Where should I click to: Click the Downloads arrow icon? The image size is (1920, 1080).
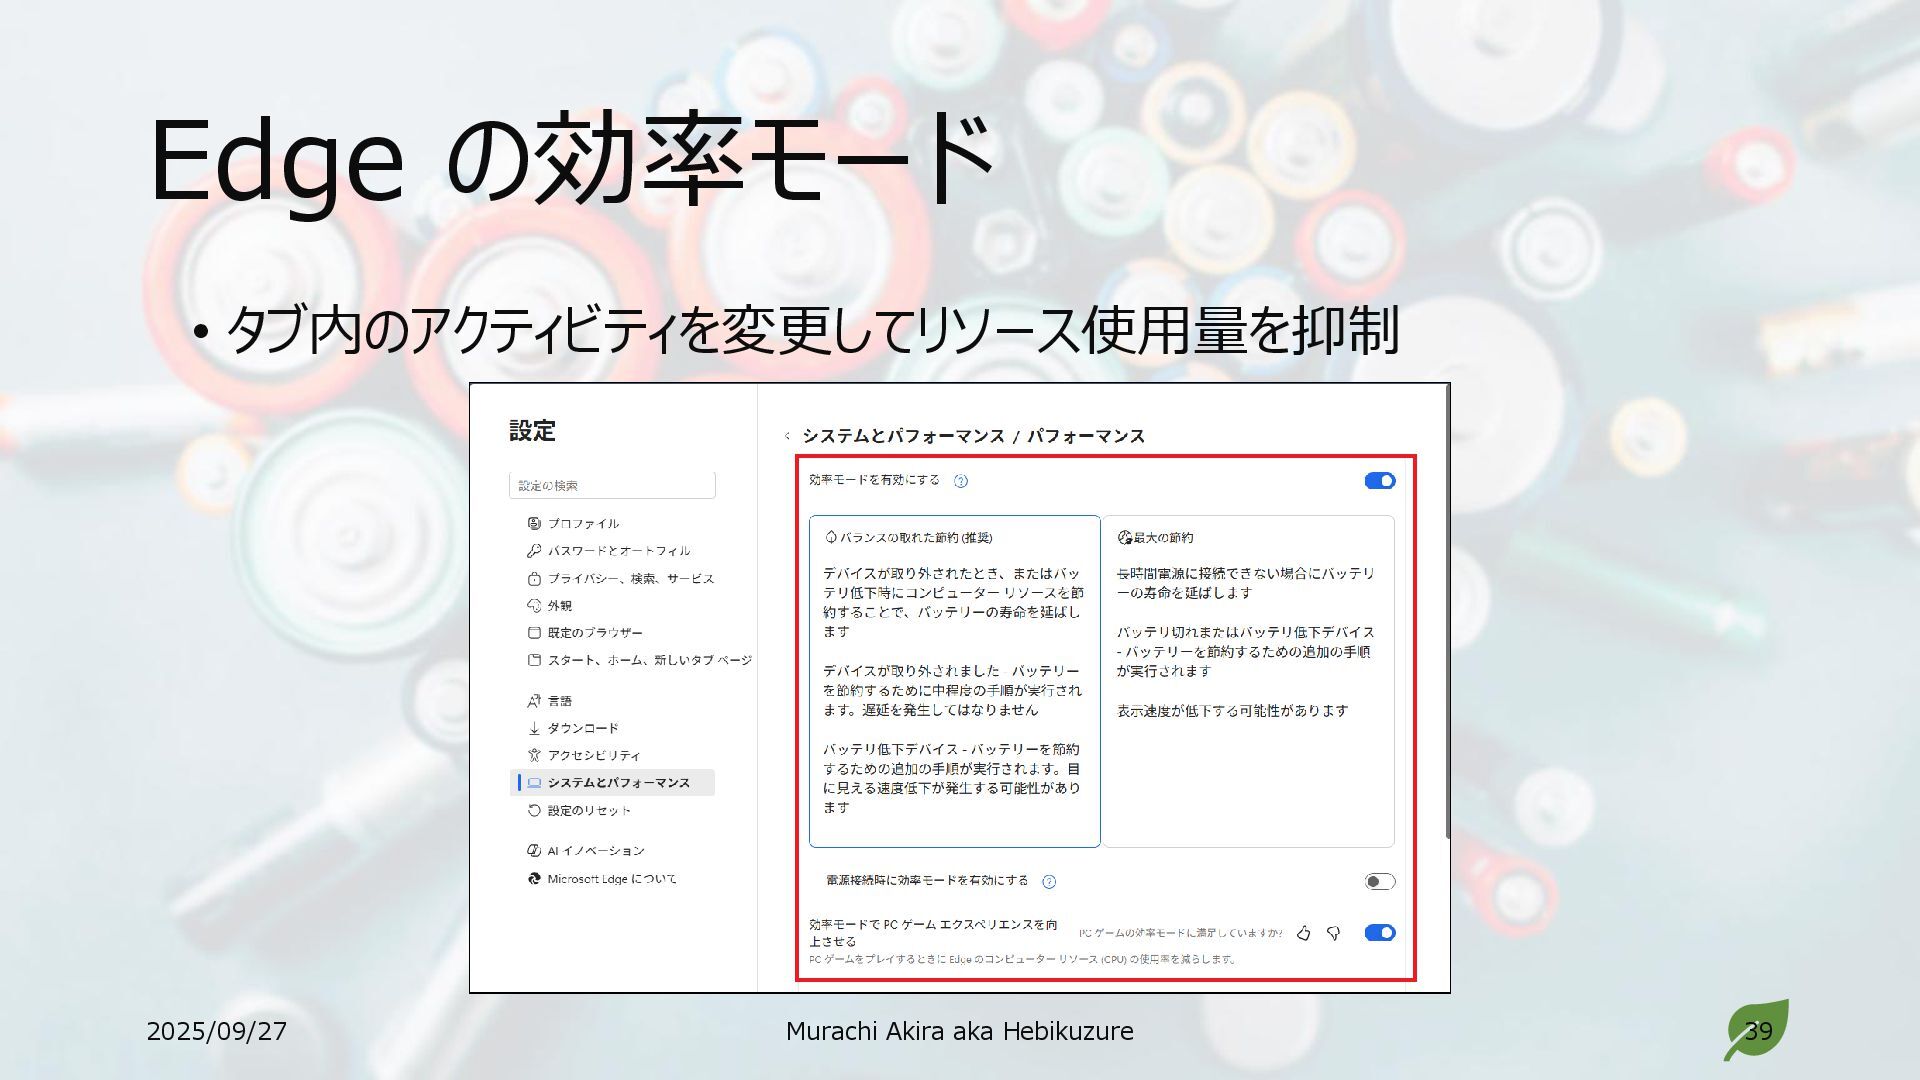point(534,728)
